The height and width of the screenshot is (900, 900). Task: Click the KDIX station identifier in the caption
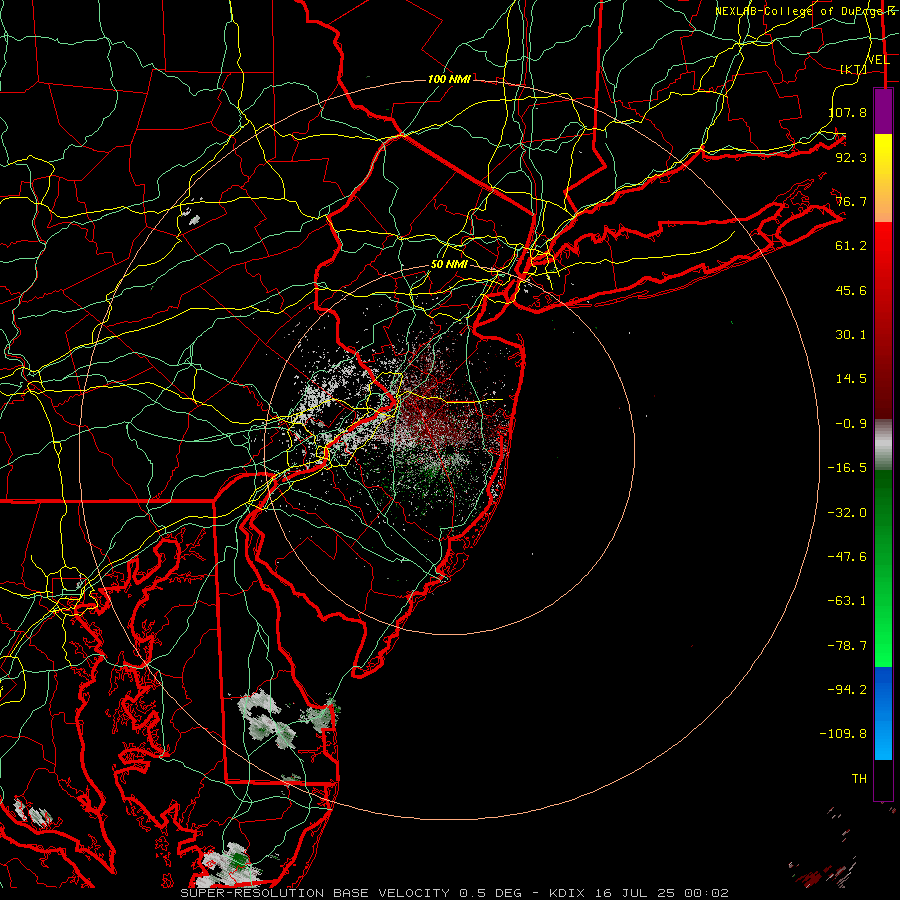(x=568, y=893)
